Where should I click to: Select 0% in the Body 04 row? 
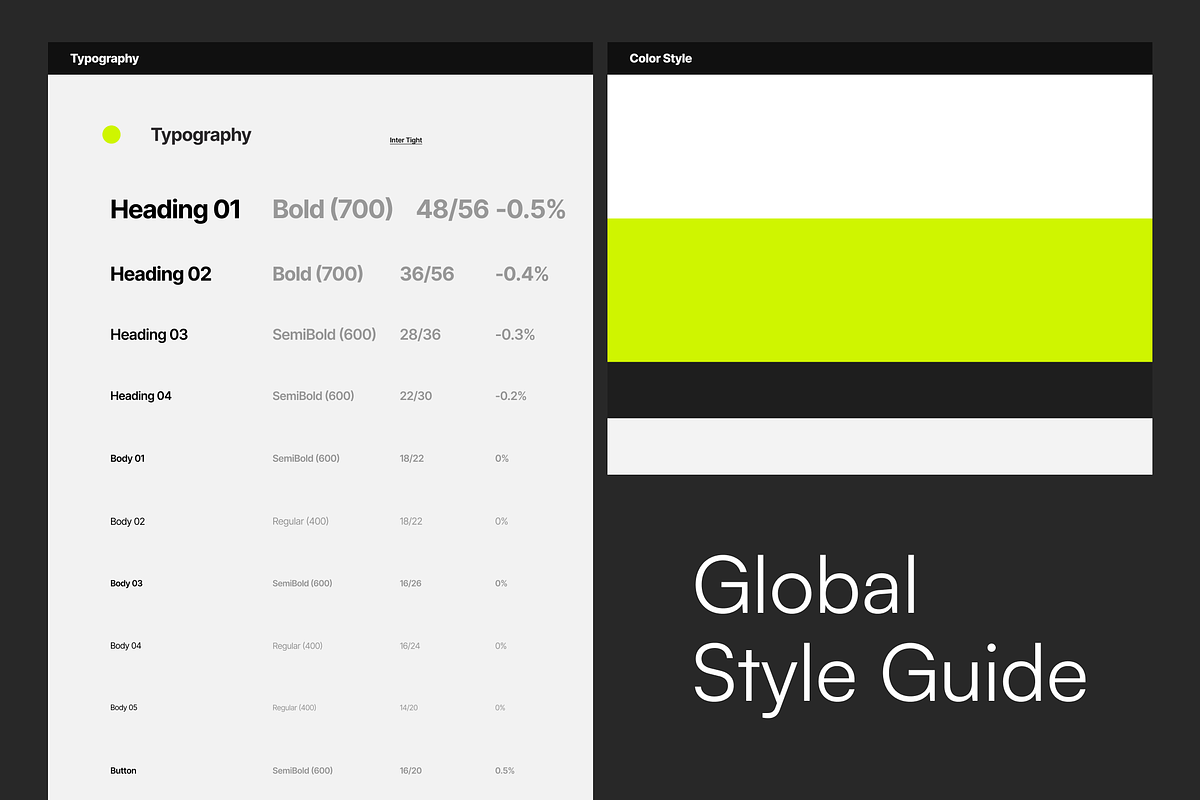[501, 646]
